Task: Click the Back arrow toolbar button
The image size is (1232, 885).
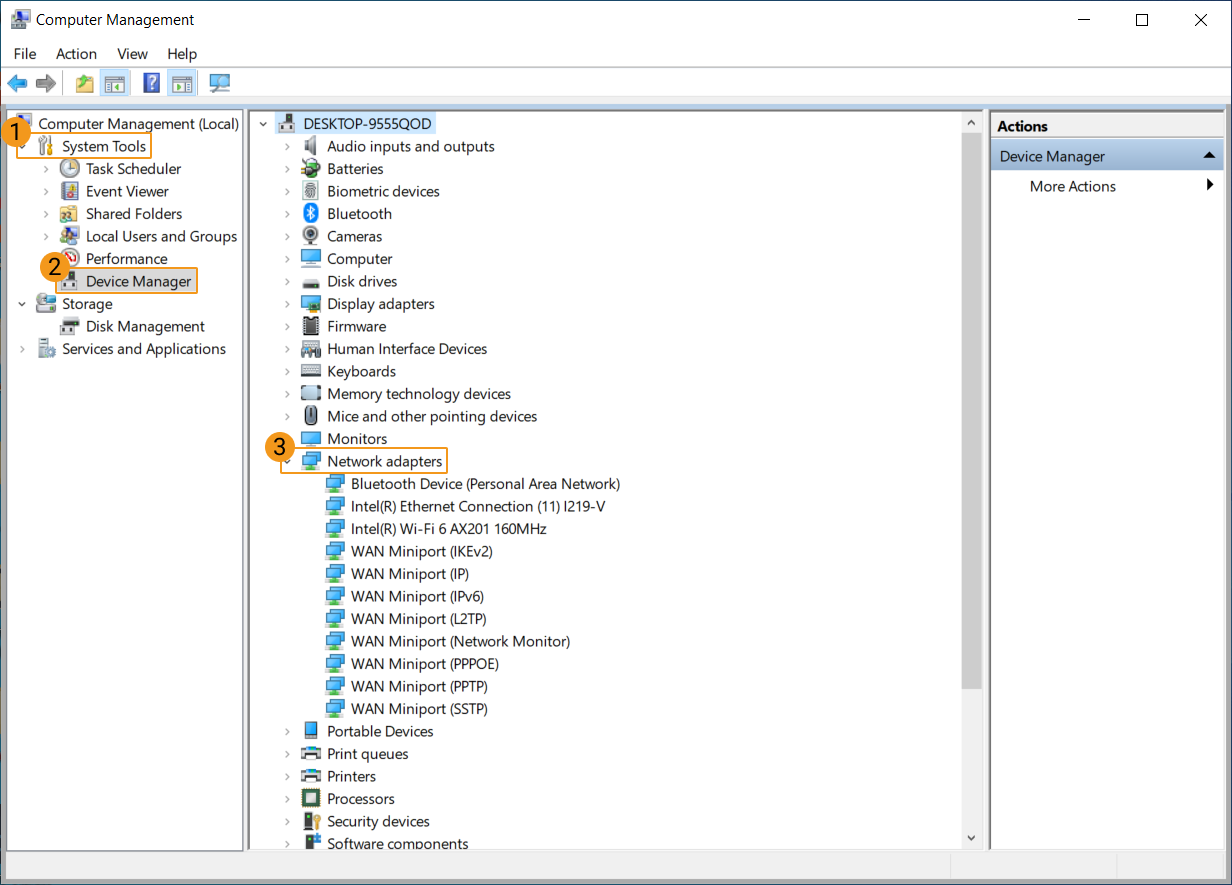Action: click(x=17, y=83)
